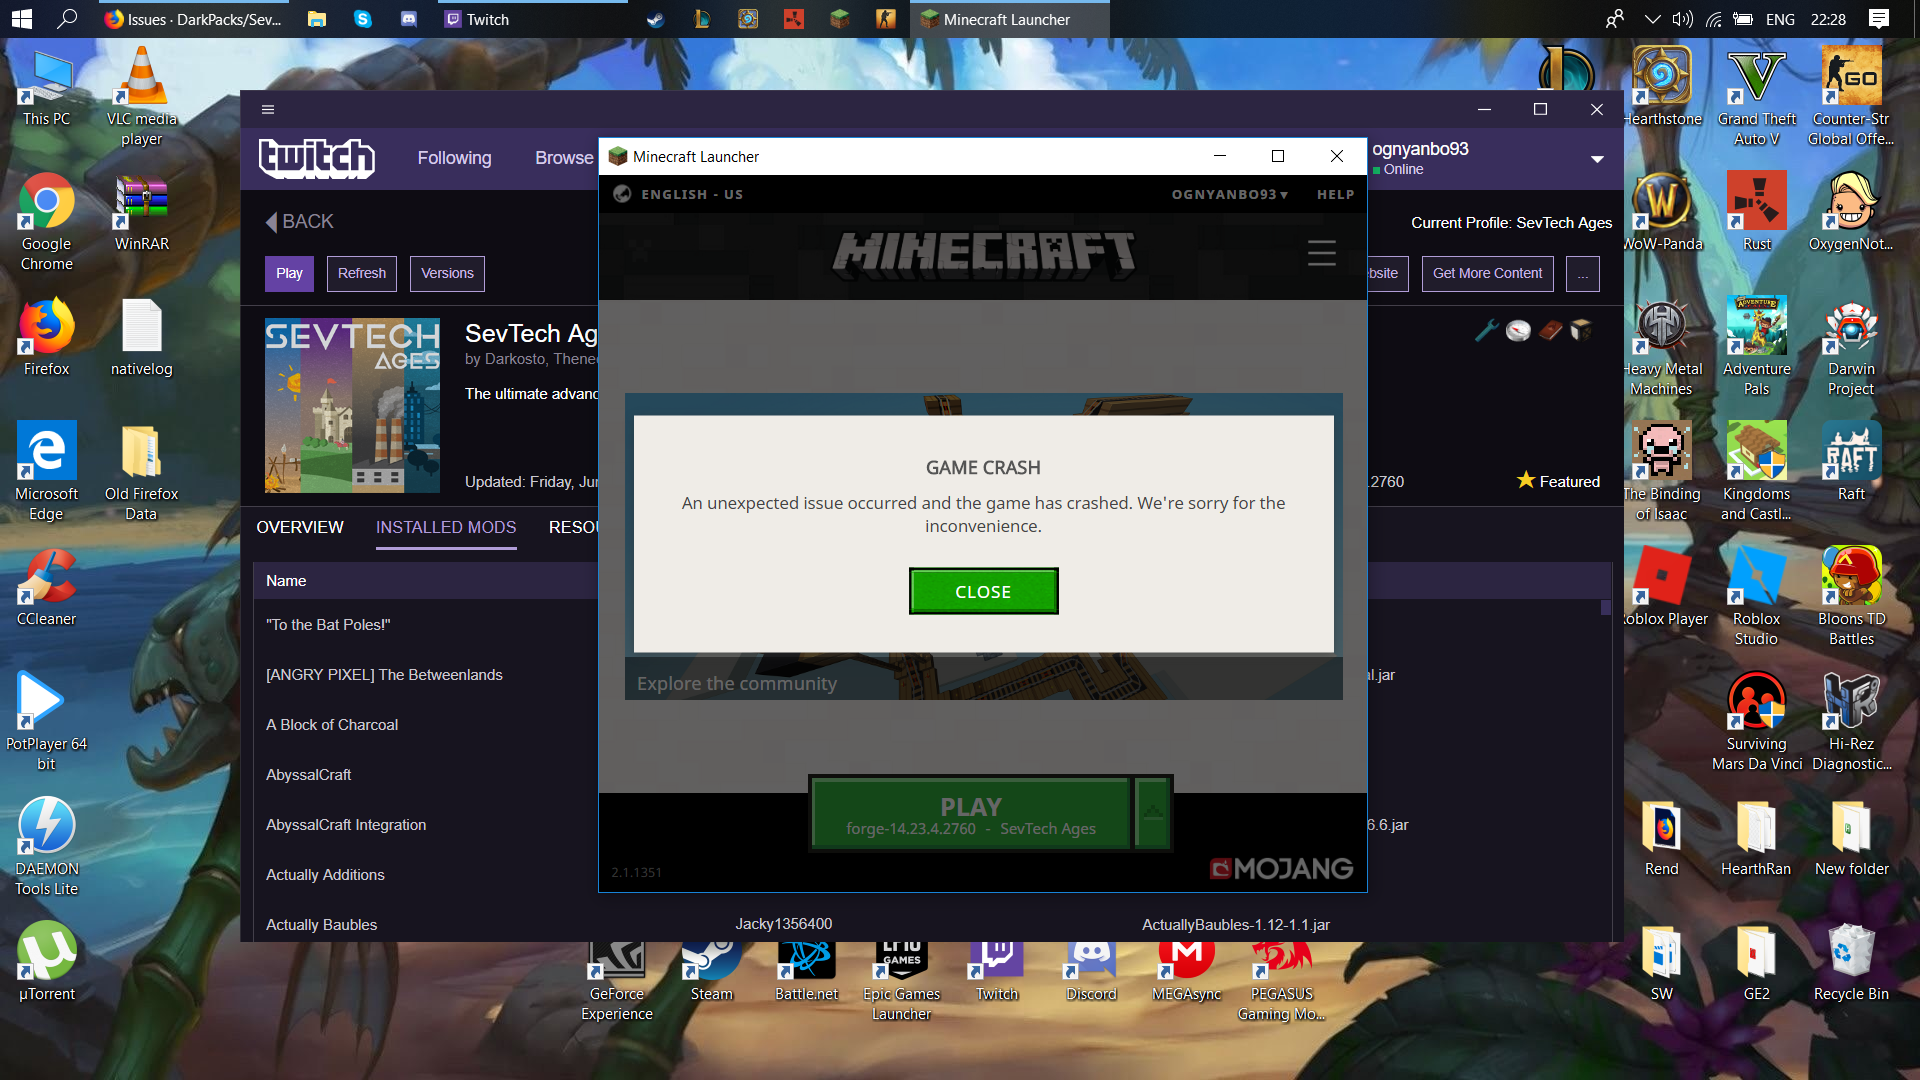Click Twitch app hamburger menu icon
This screenshot has height=1080, width=1920.
[x=267, y=110]
